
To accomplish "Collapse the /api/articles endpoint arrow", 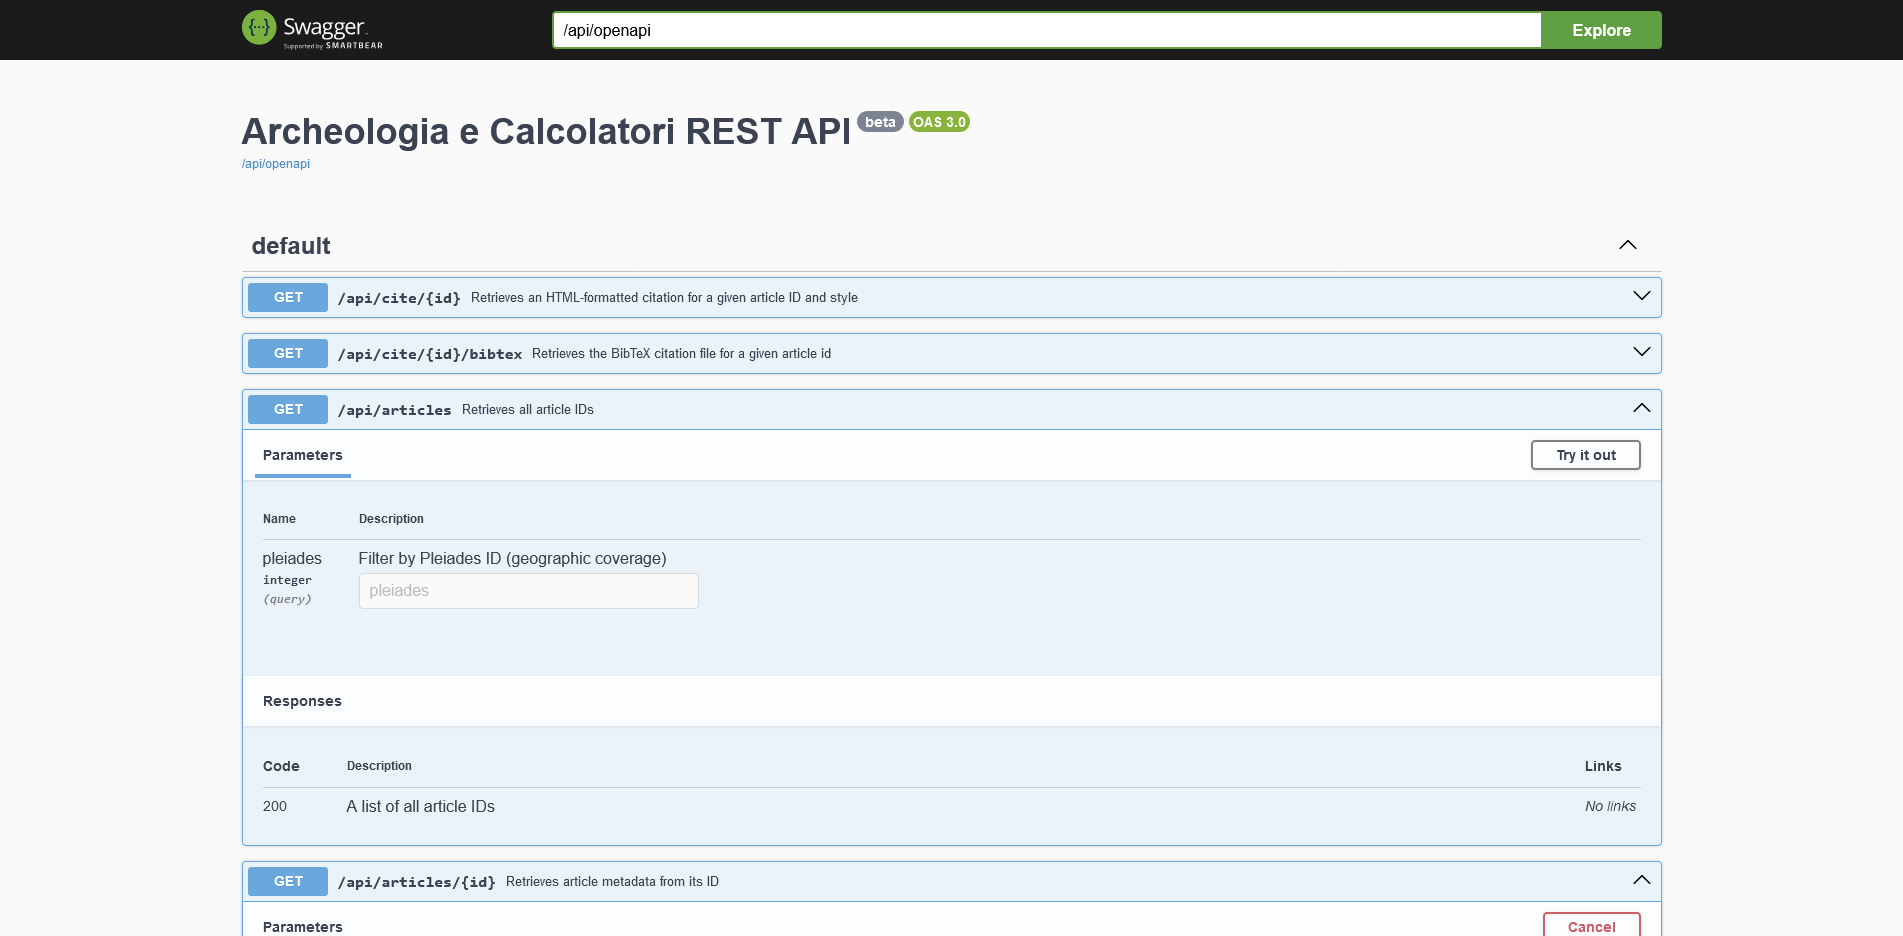I will (1641, 408).
